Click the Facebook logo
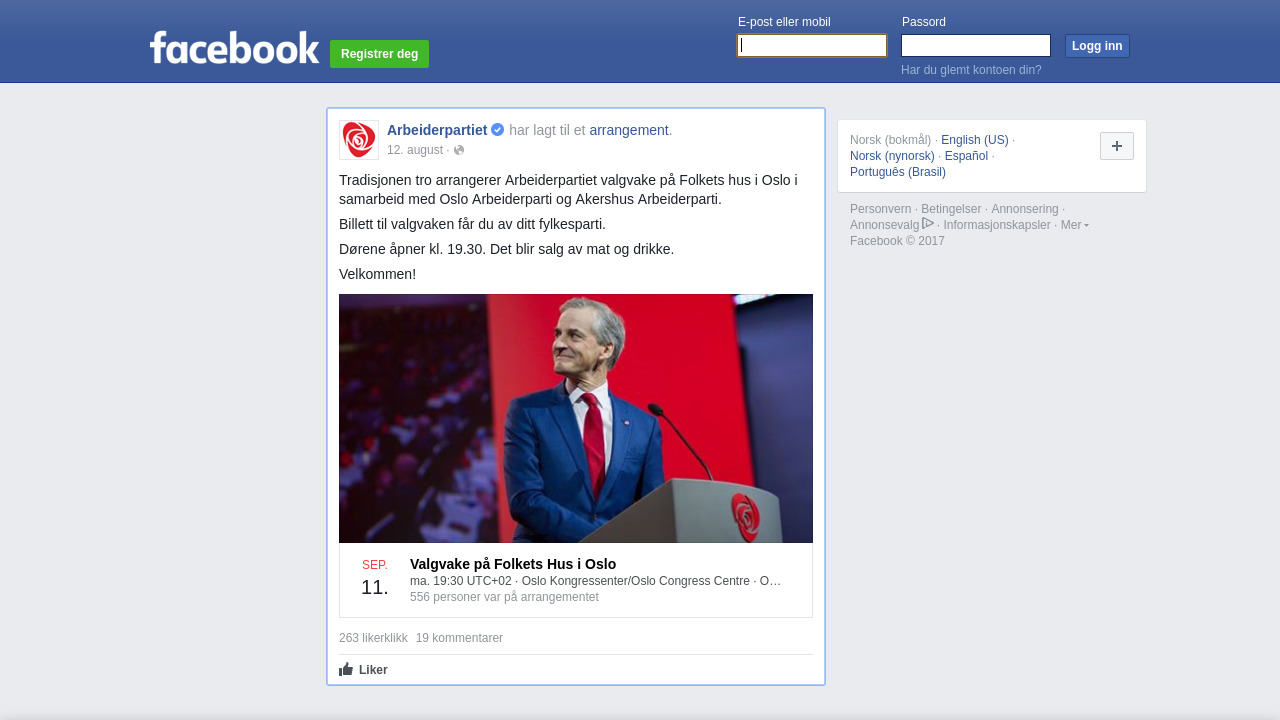Screen dimensions: 1280x720 [x=234, y=47]
